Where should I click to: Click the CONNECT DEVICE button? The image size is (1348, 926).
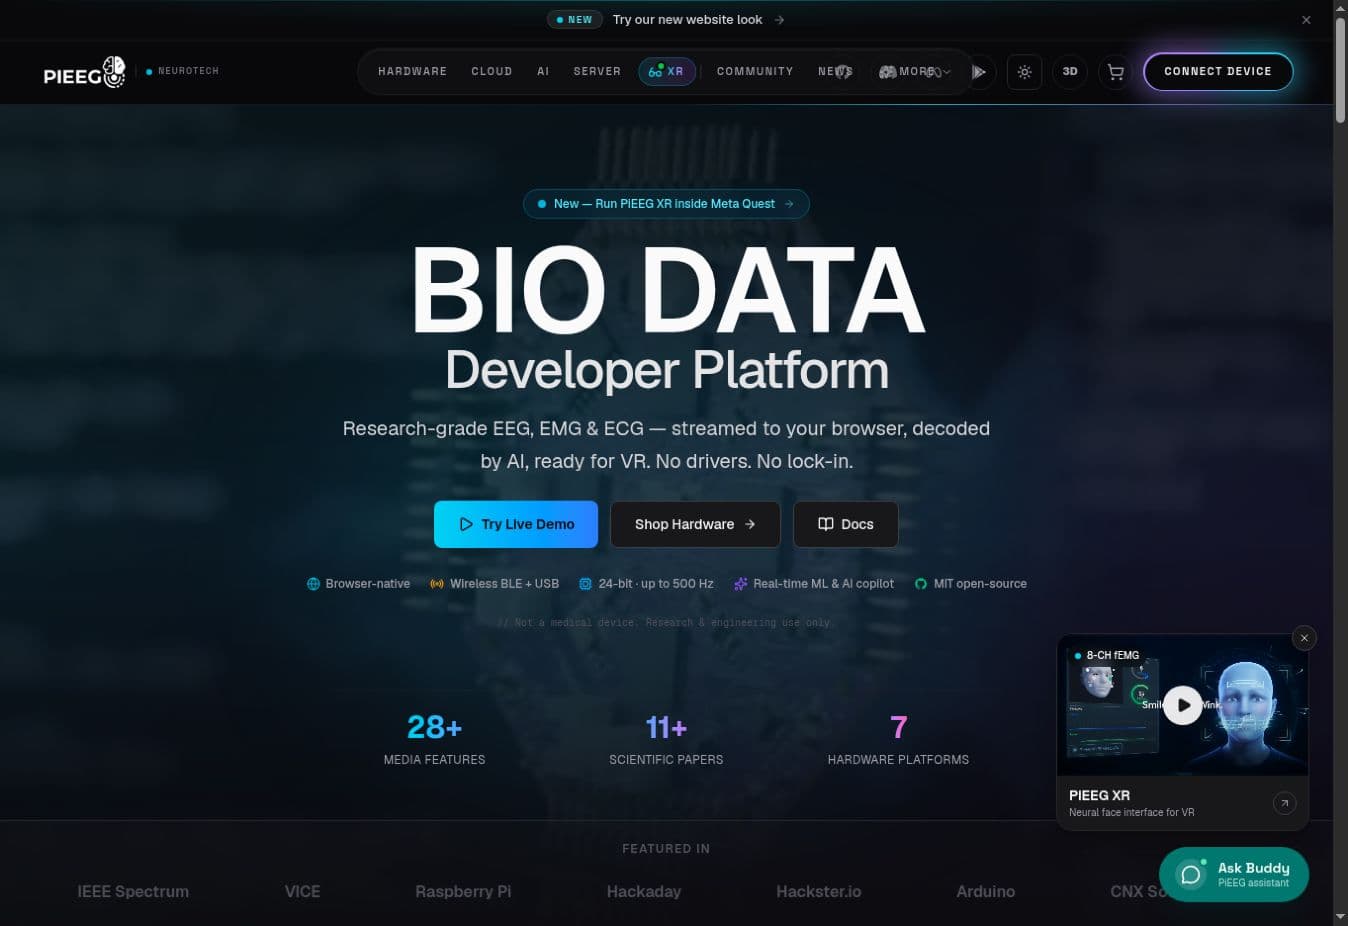pos(1218,72)
